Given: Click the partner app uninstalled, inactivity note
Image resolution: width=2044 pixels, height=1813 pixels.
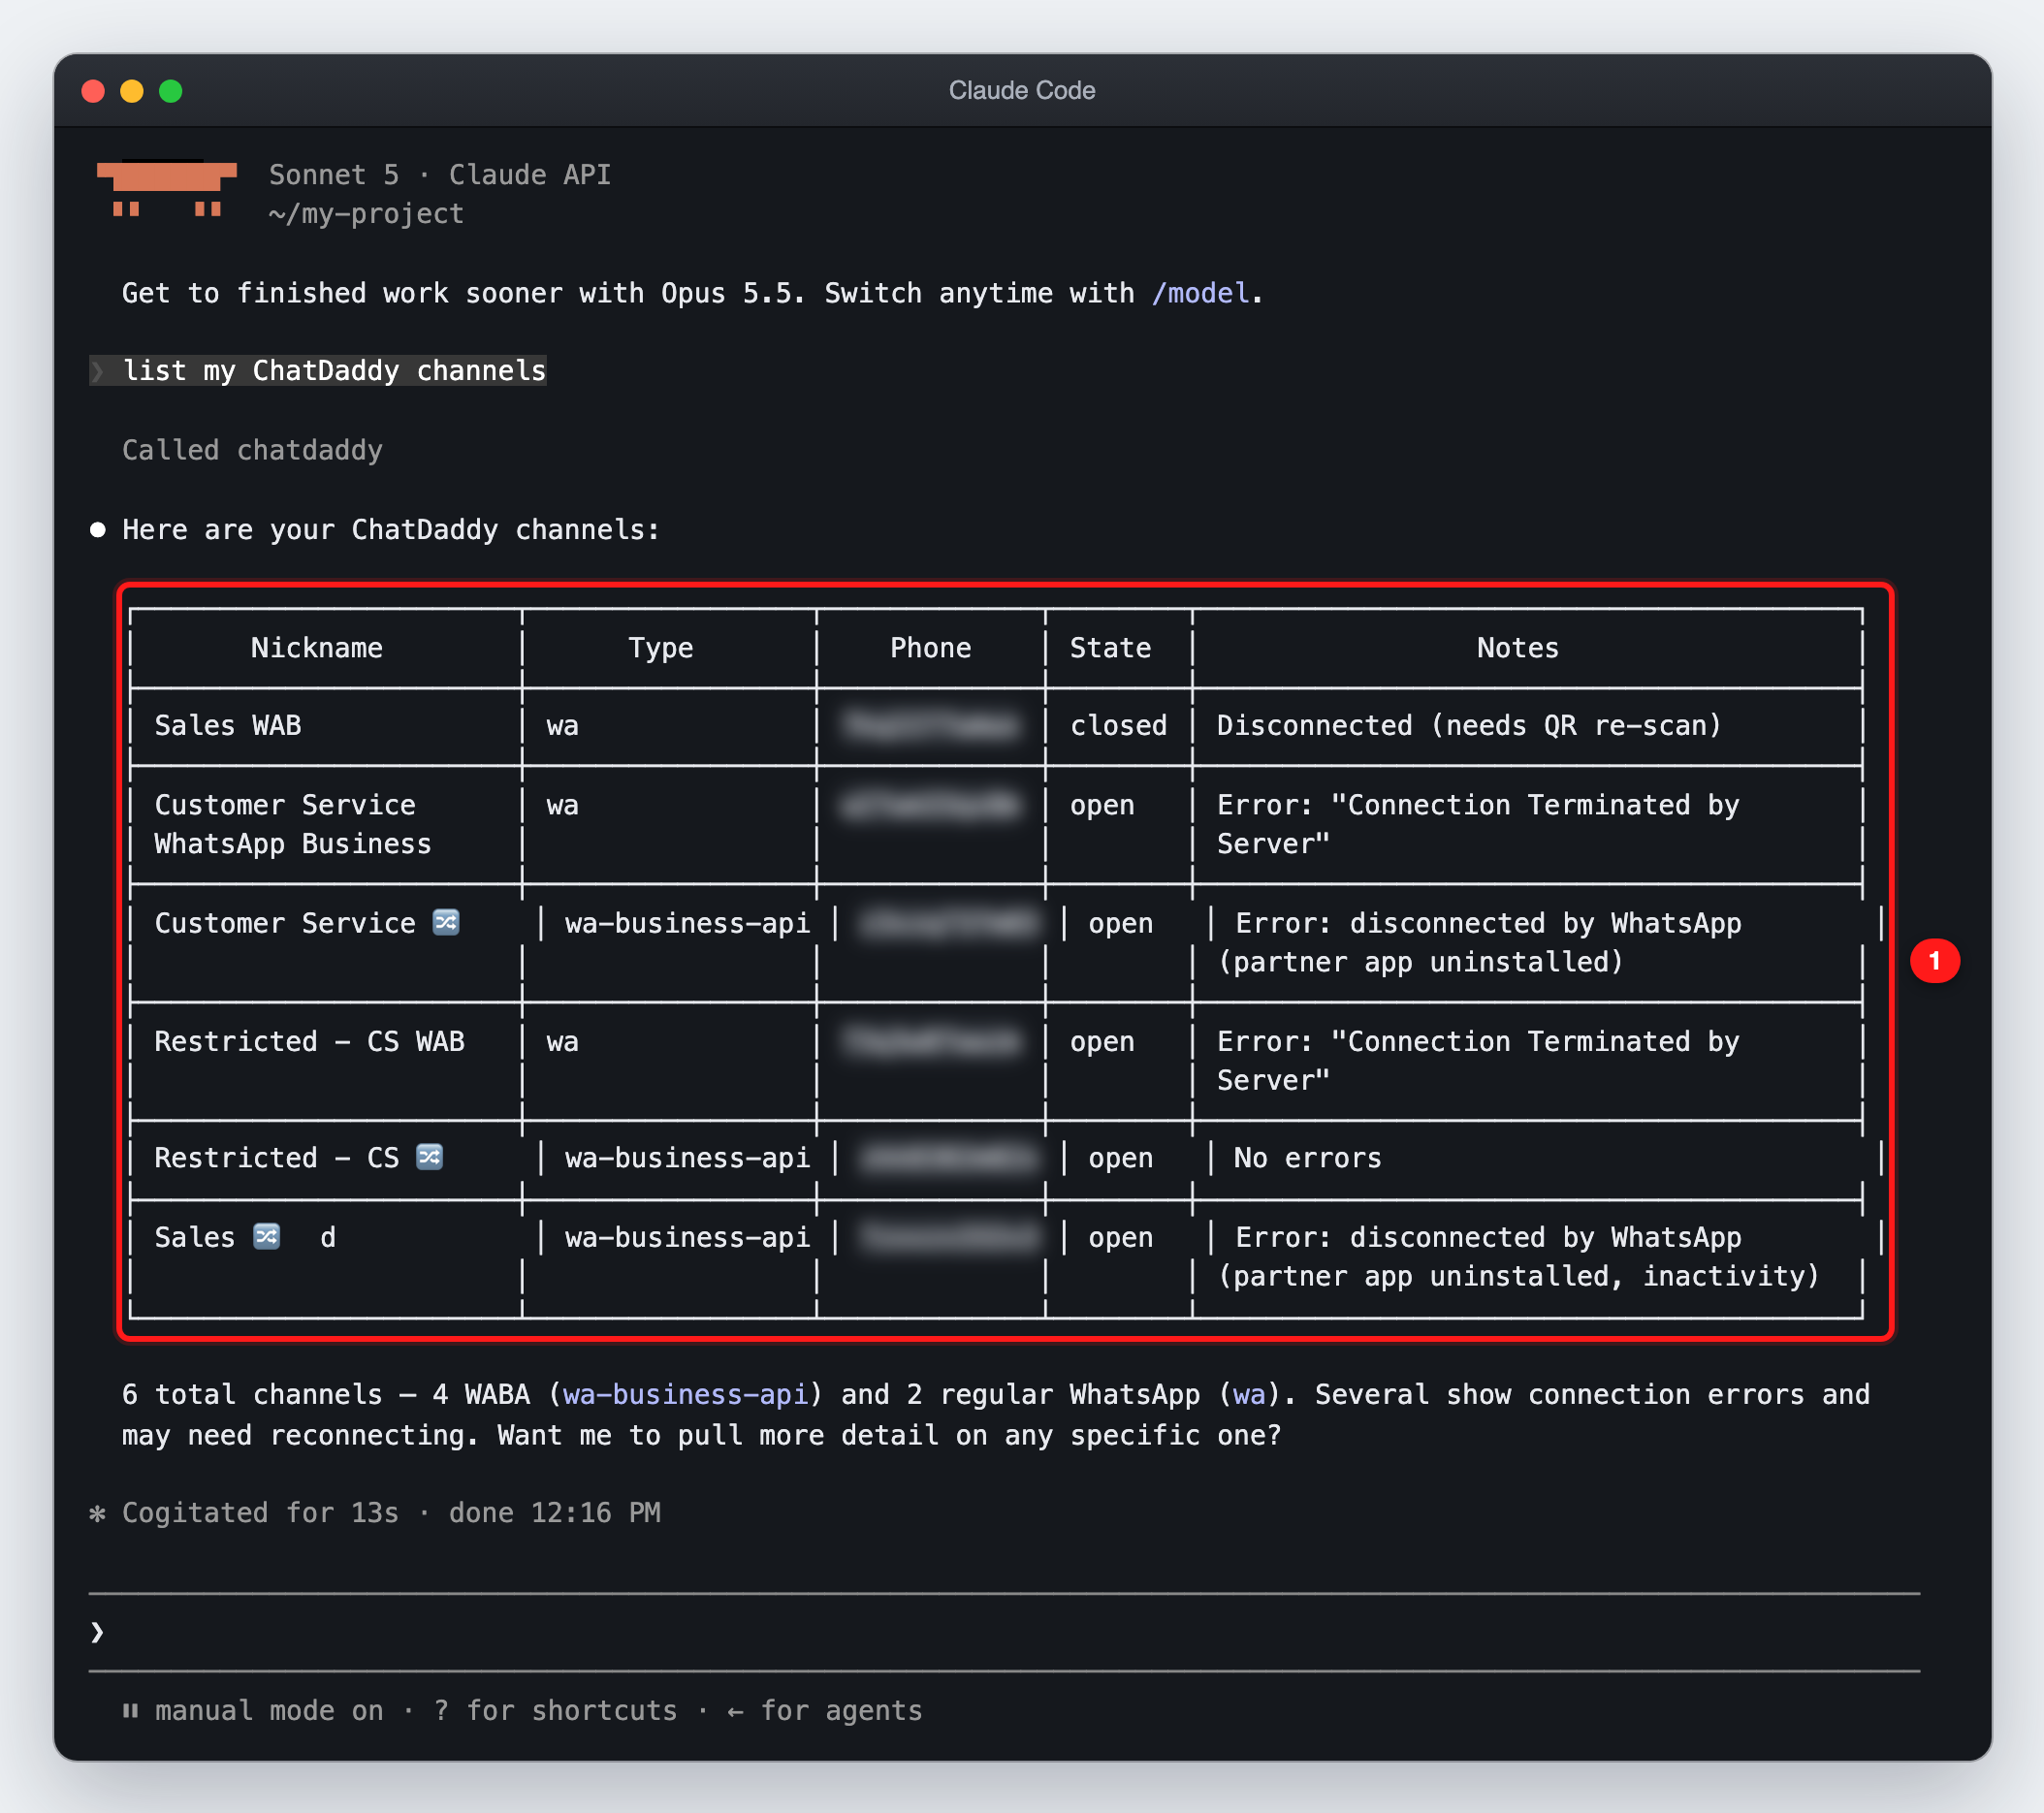Looking at the screenshot, I should pos(1518,1257).
